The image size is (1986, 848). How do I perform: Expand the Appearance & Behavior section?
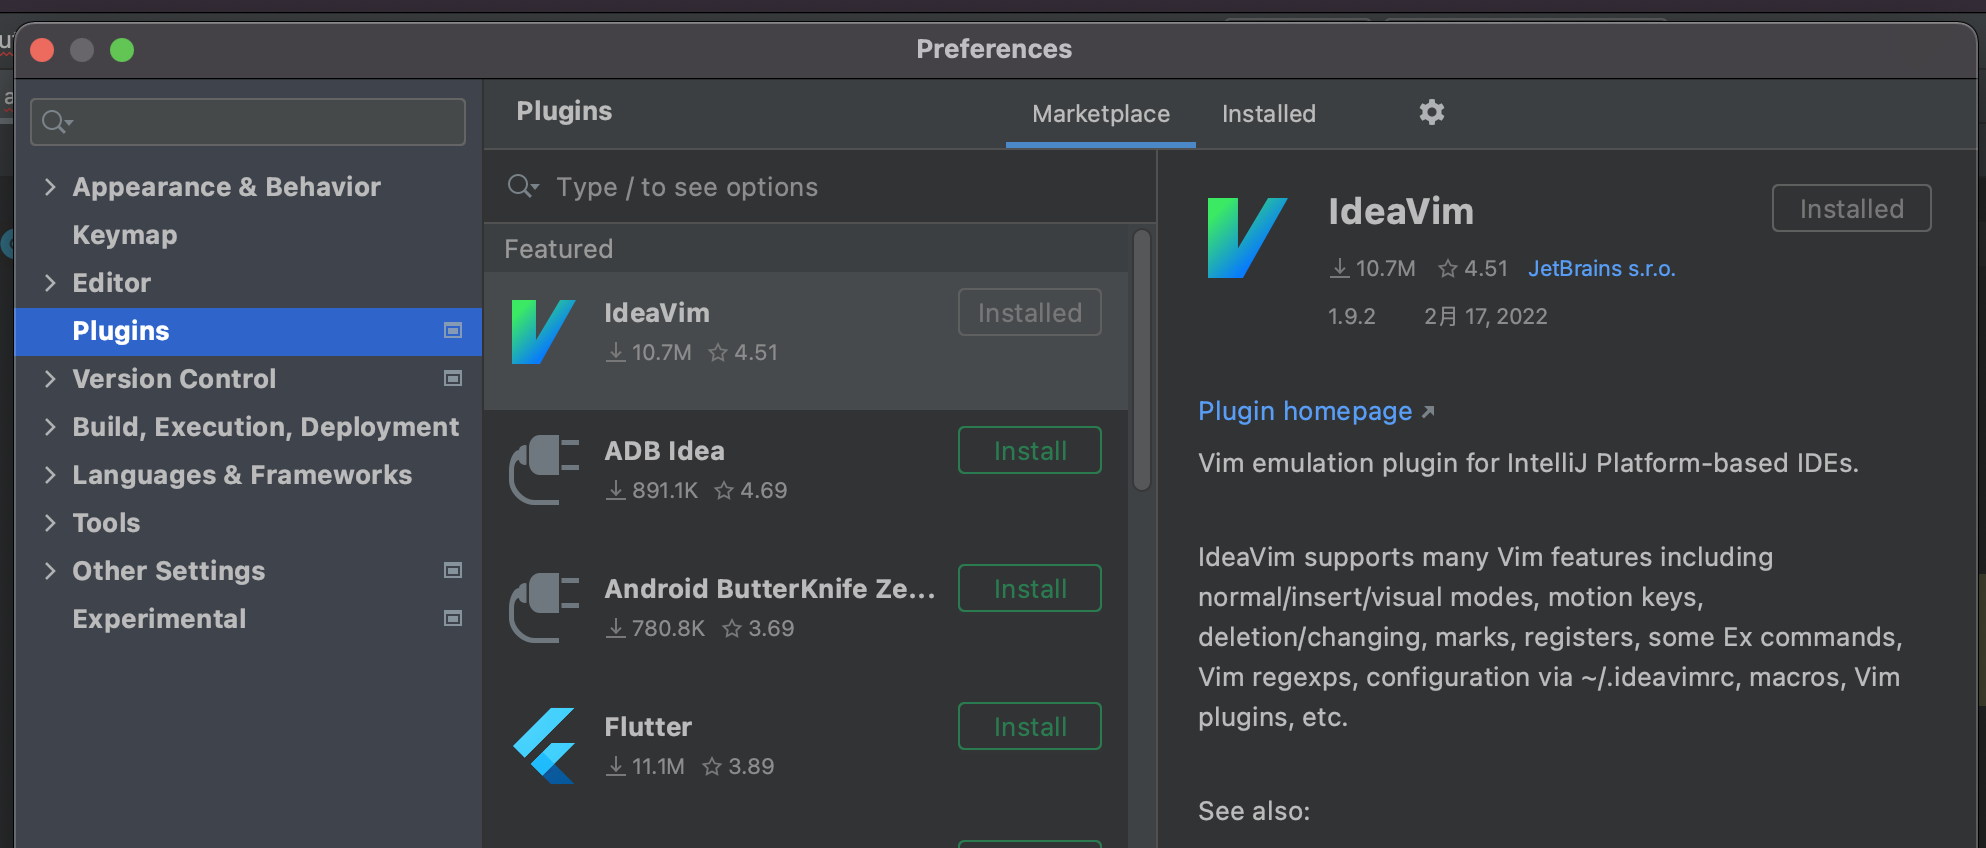(x=50, y=187)
